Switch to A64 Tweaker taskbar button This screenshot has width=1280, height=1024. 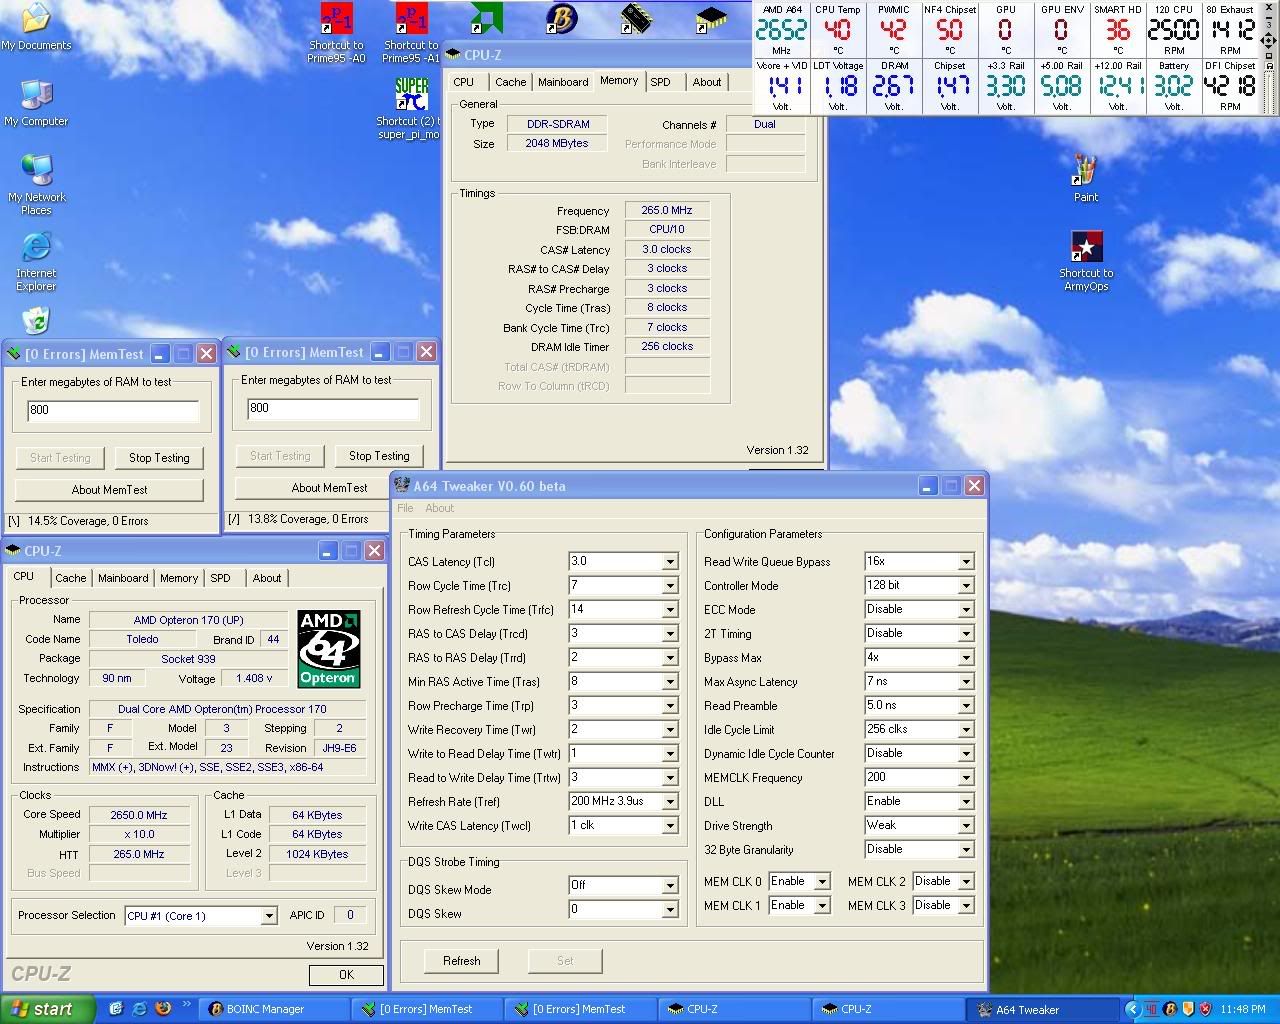pyautogui.click(x=1040, y=1009)
